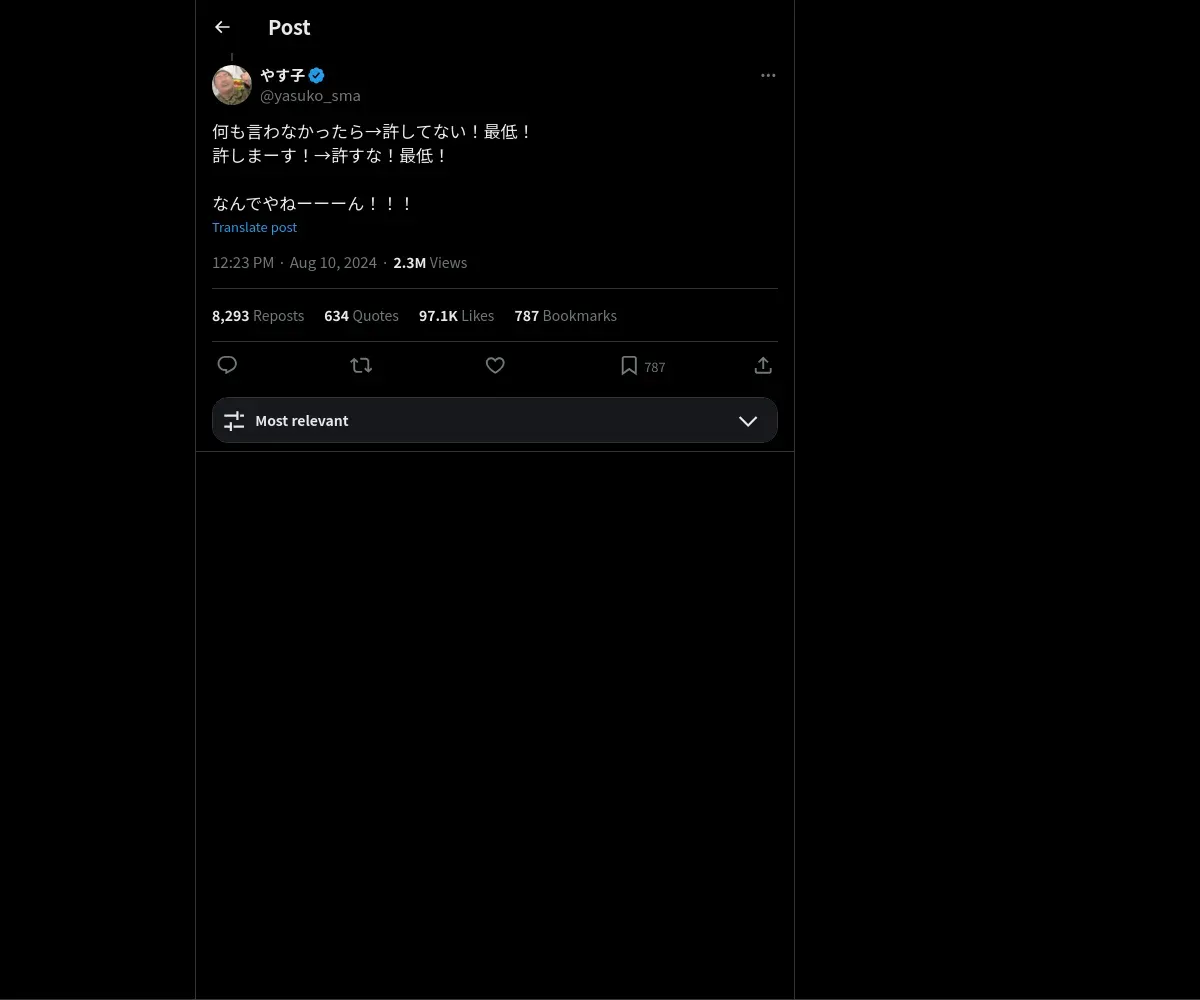Bookmark the post via the bookmark icon
This screenshot has height=1000, width=1200.
[x=629, y=366]
